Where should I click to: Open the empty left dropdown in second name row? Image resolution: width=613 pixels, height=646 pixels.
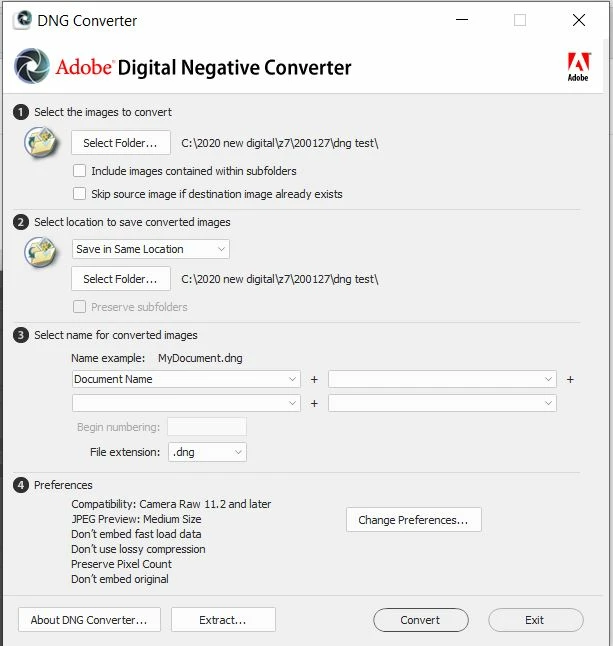point(186,403)
